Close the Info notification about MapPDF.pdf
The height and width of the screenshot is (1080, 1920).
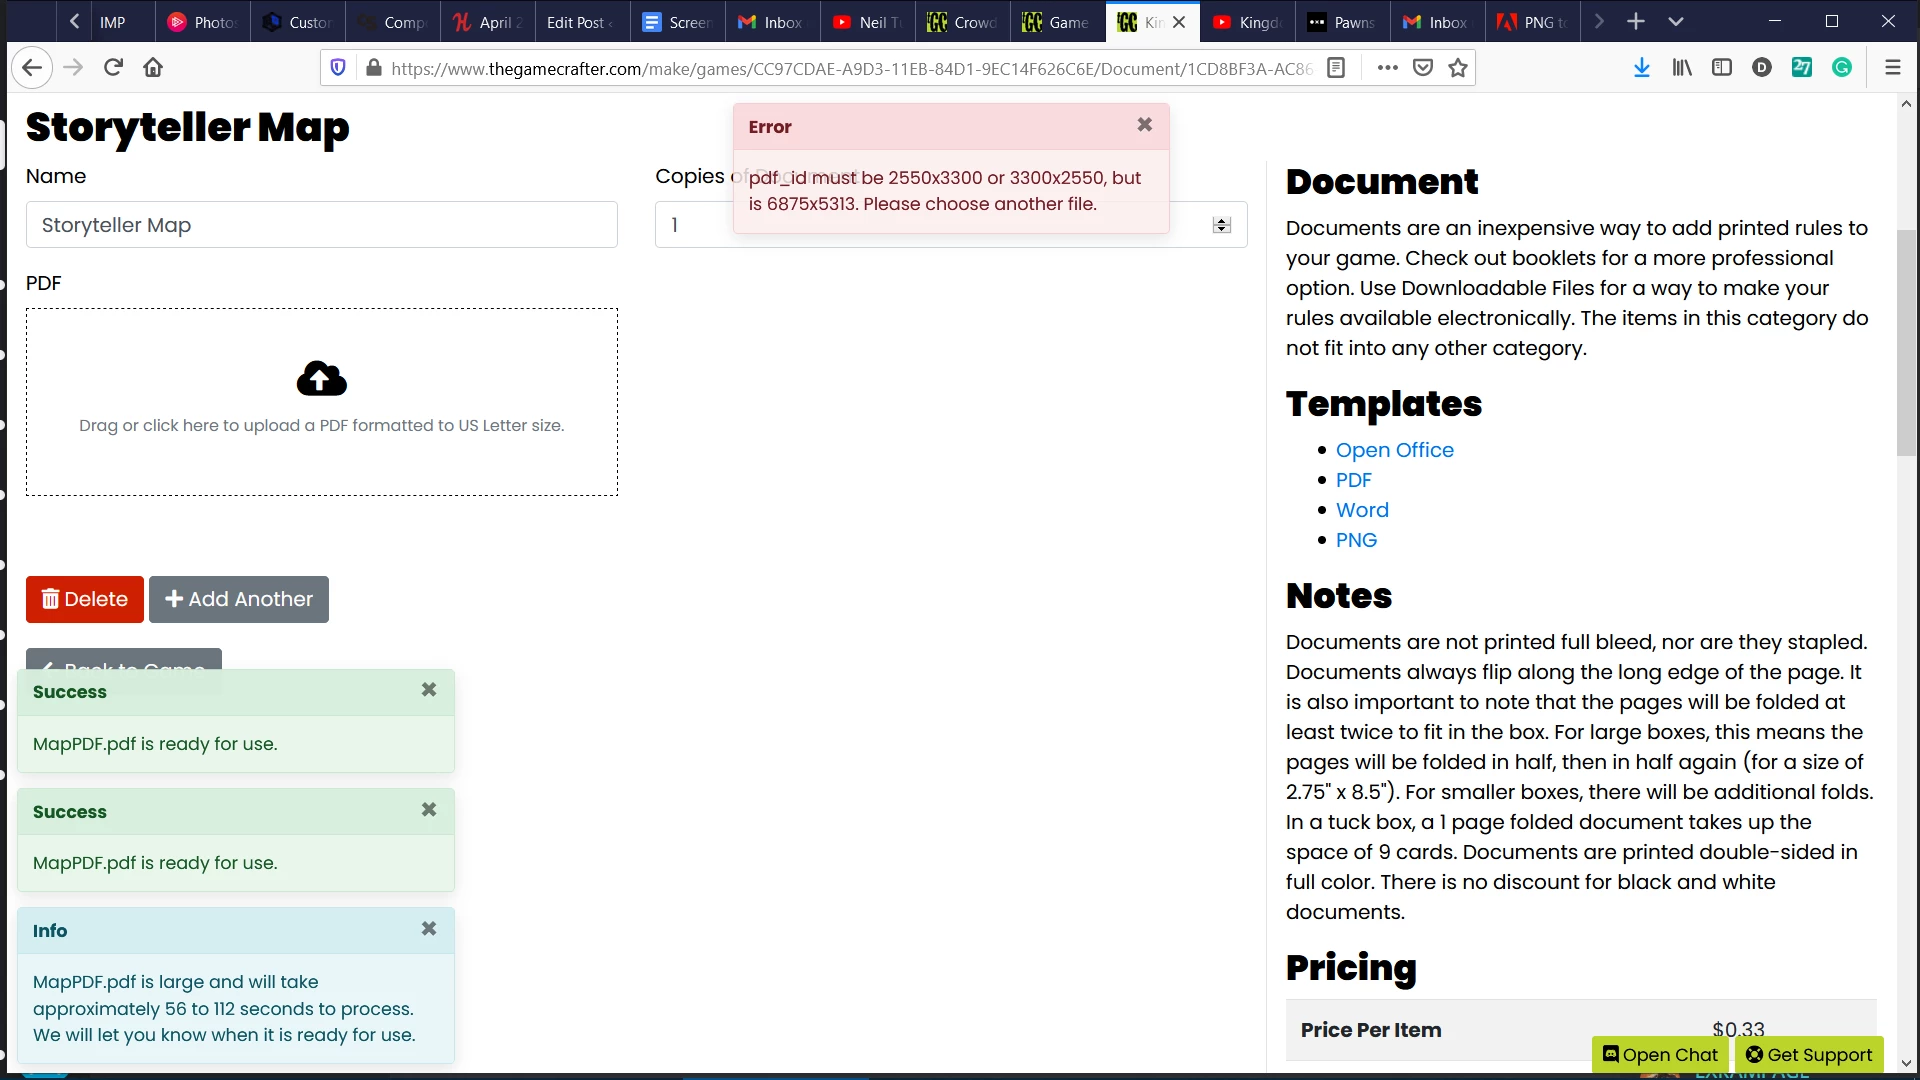click(429, 929)
